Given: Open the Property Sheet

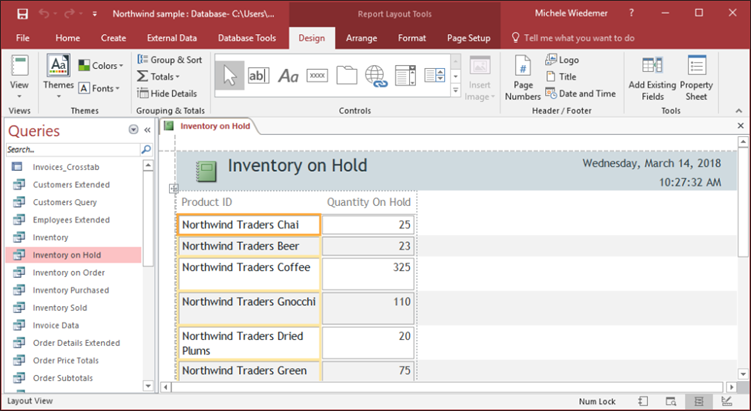Looking at the screenshot, I should tap(696, 77).
